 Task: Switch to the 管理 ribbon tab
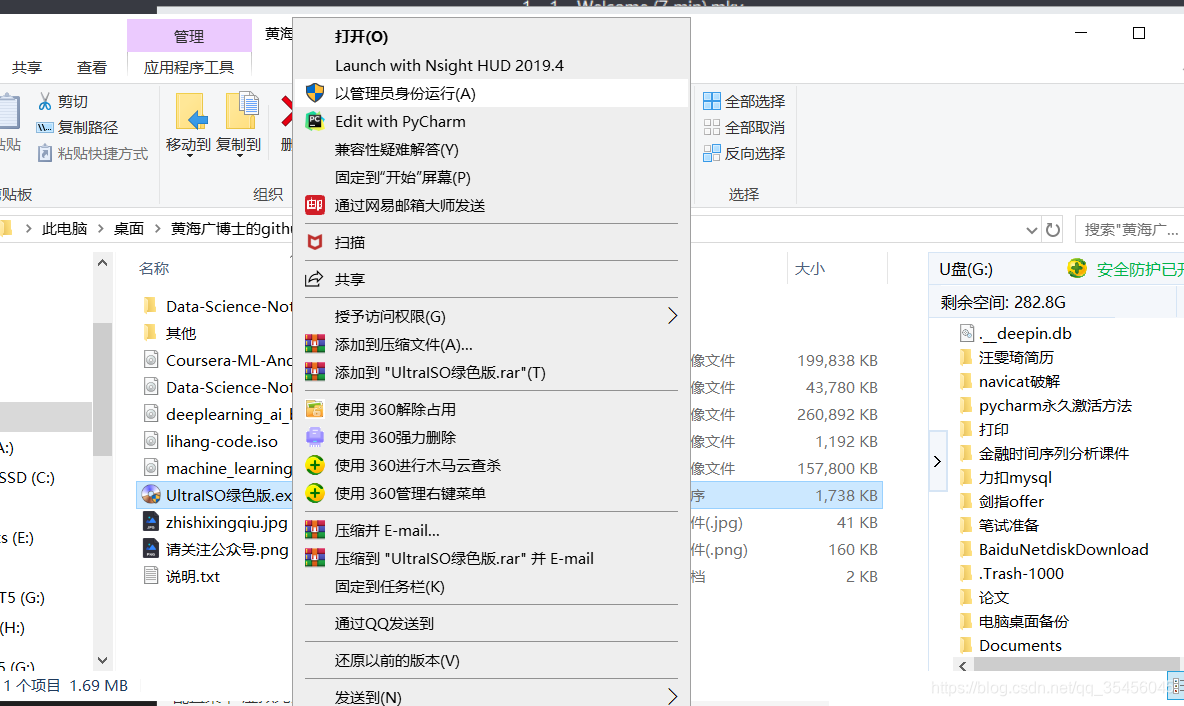click(x=189, y=36)
